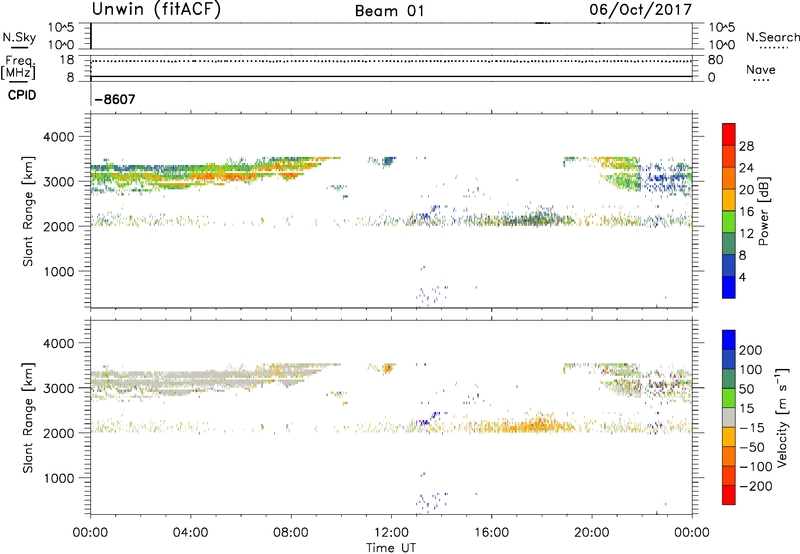Screen dimensions: 800x554
Task: Click the red bottom segment of the Velocity colorbar
Action: click(729, 495)
